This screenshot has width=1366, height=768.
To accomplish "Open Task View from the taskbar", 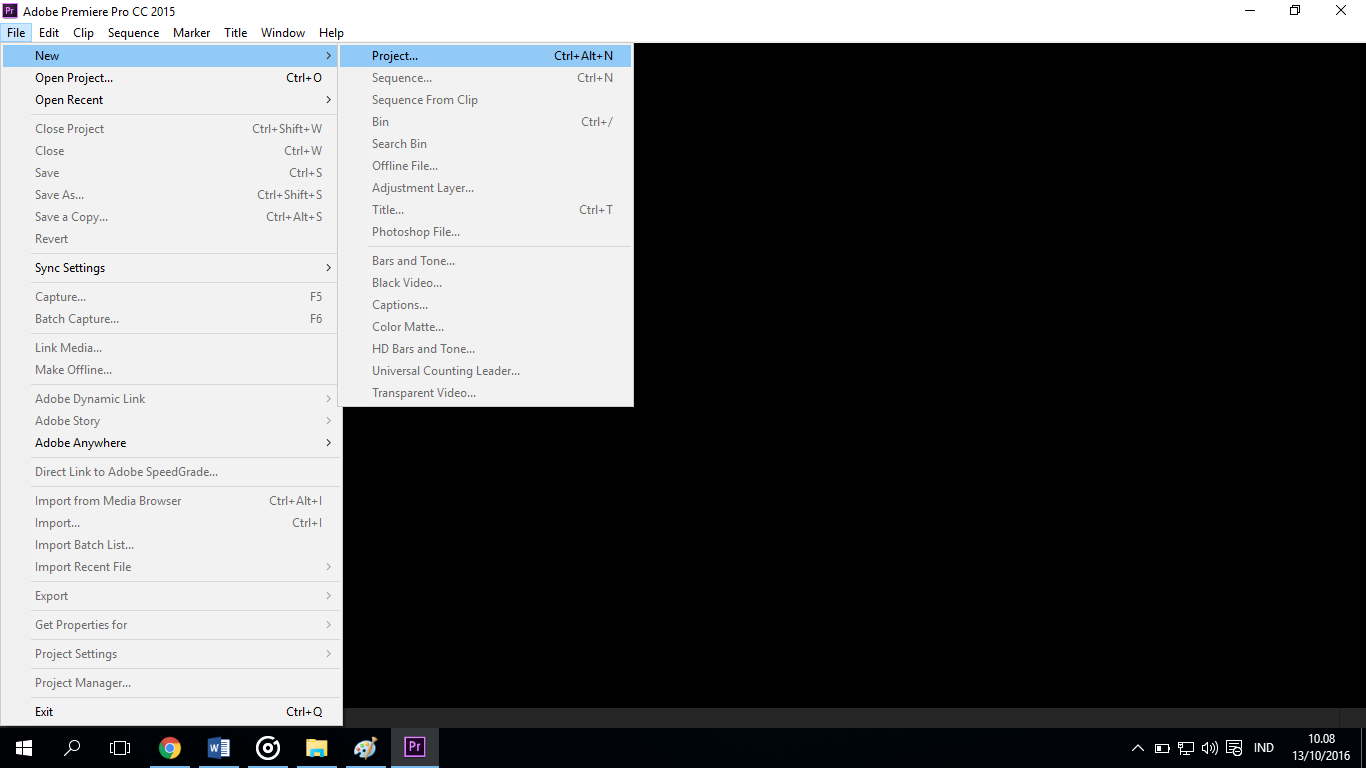I will (120, 747).
